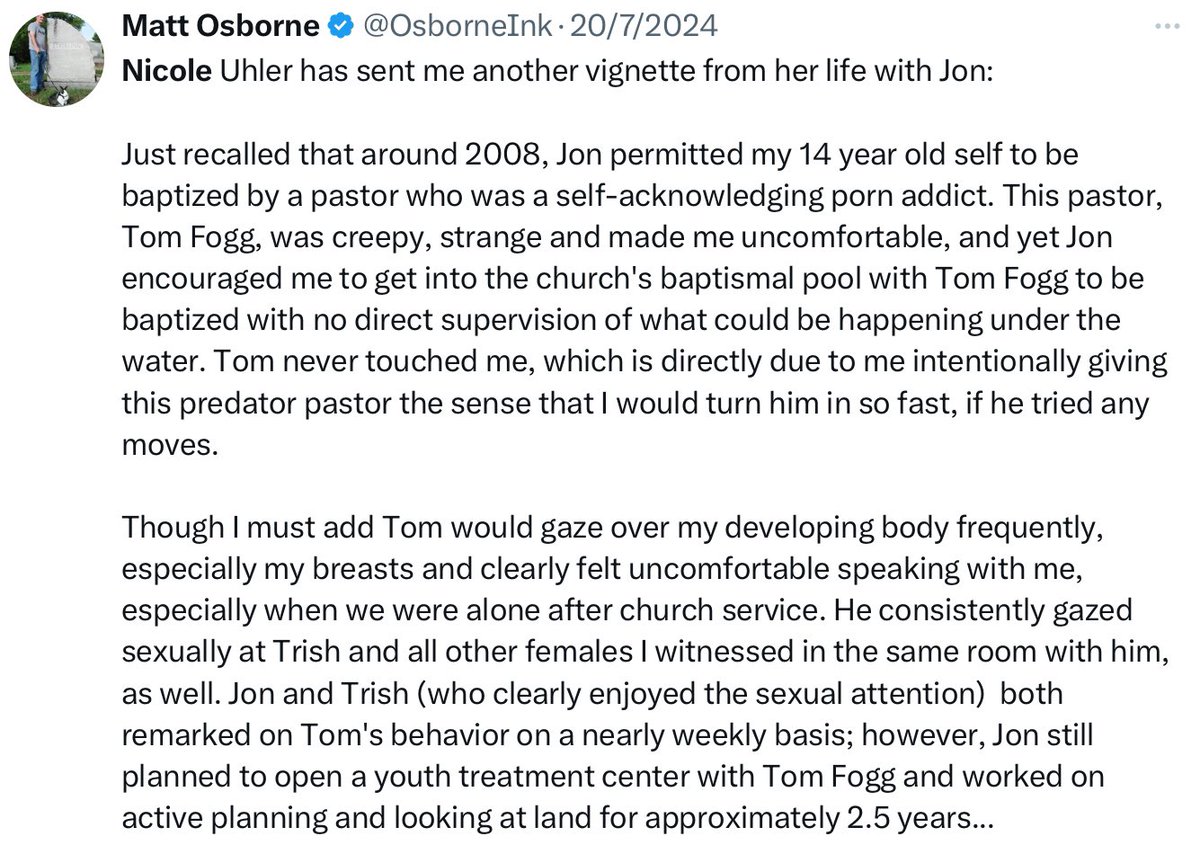Click the blue verified badge icon

(340, 27)
